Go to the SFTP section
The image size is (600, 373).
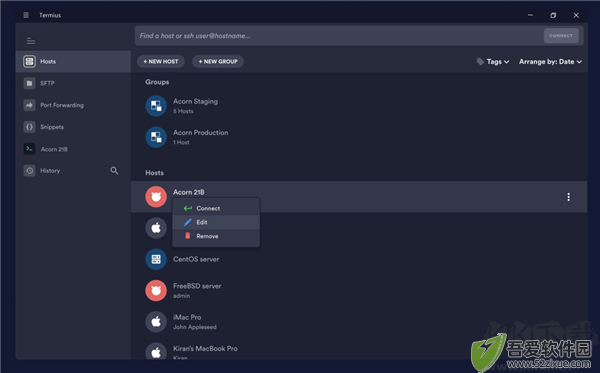tap(73, 83)
